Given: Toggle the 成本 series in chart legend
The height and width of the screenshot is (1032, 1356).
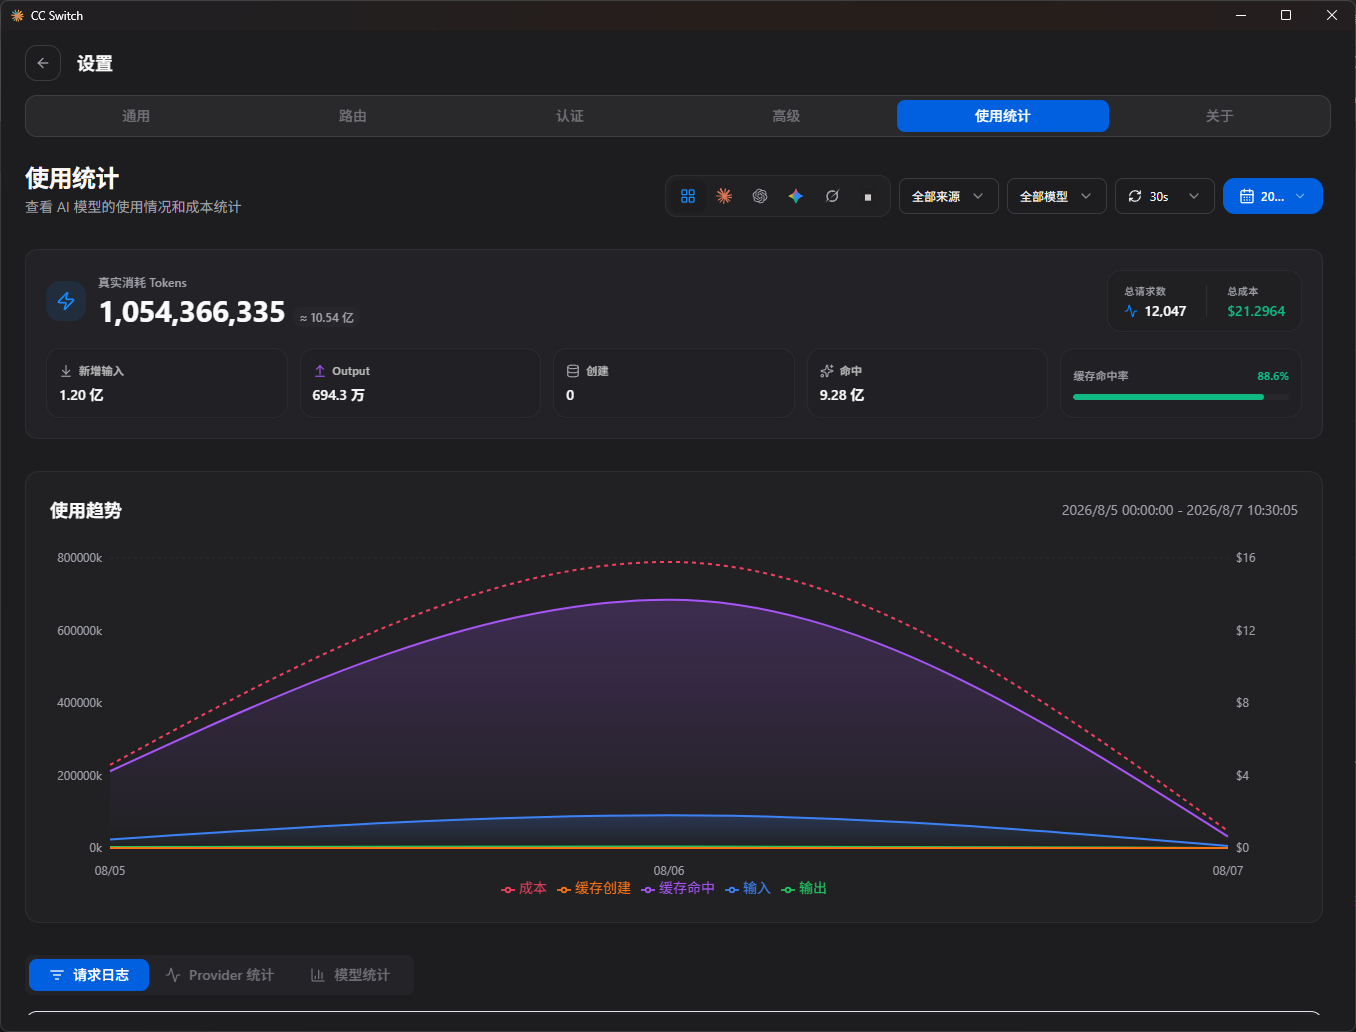Looking at the screenshot, I should tap(524, 888).
